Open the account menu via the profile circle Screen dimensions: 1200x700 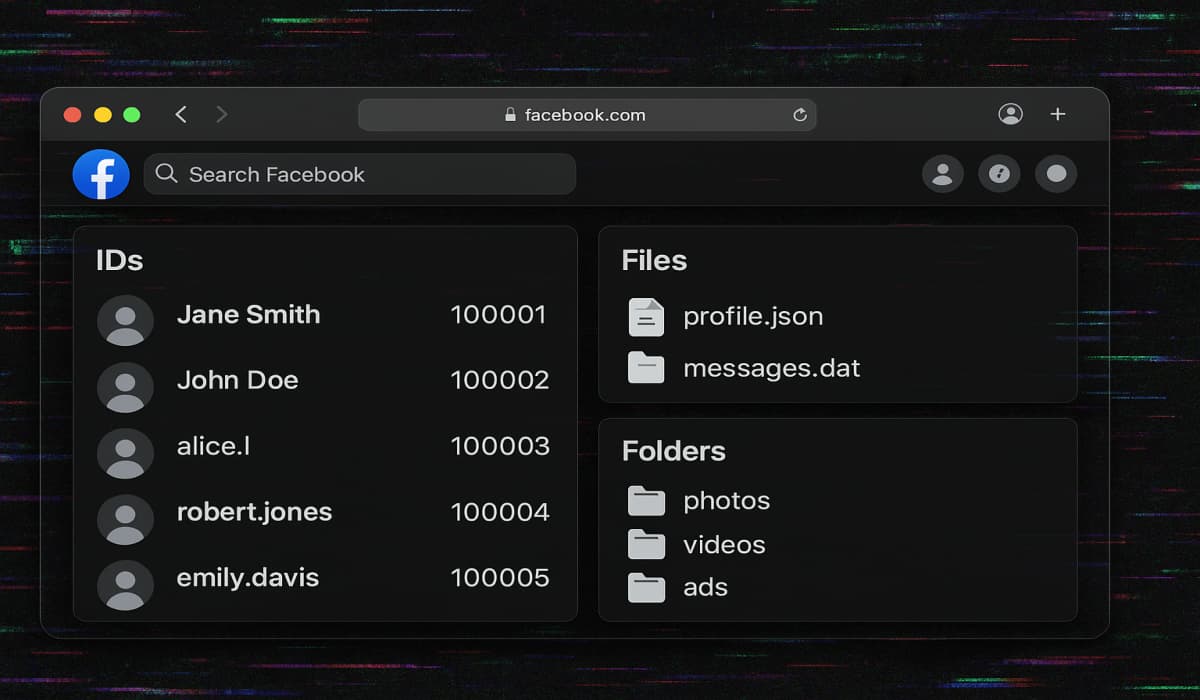[1055, 174]
